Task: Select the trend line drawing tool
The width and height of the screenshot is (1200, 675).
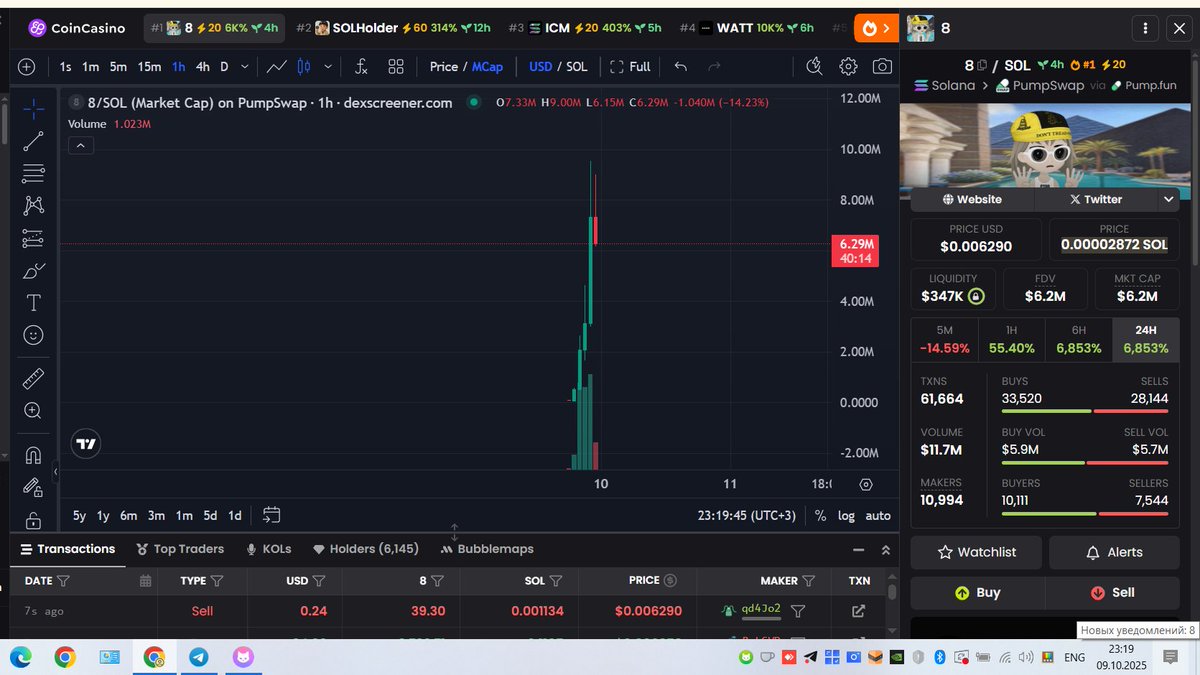Action: coord(33,141)
